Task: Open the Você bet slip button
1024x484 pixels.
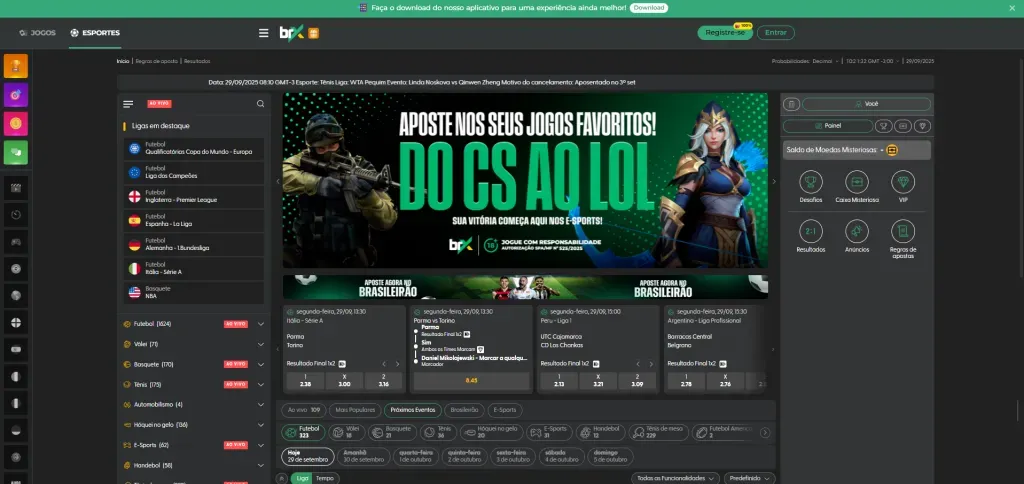Action: click(x=867, y=104)
